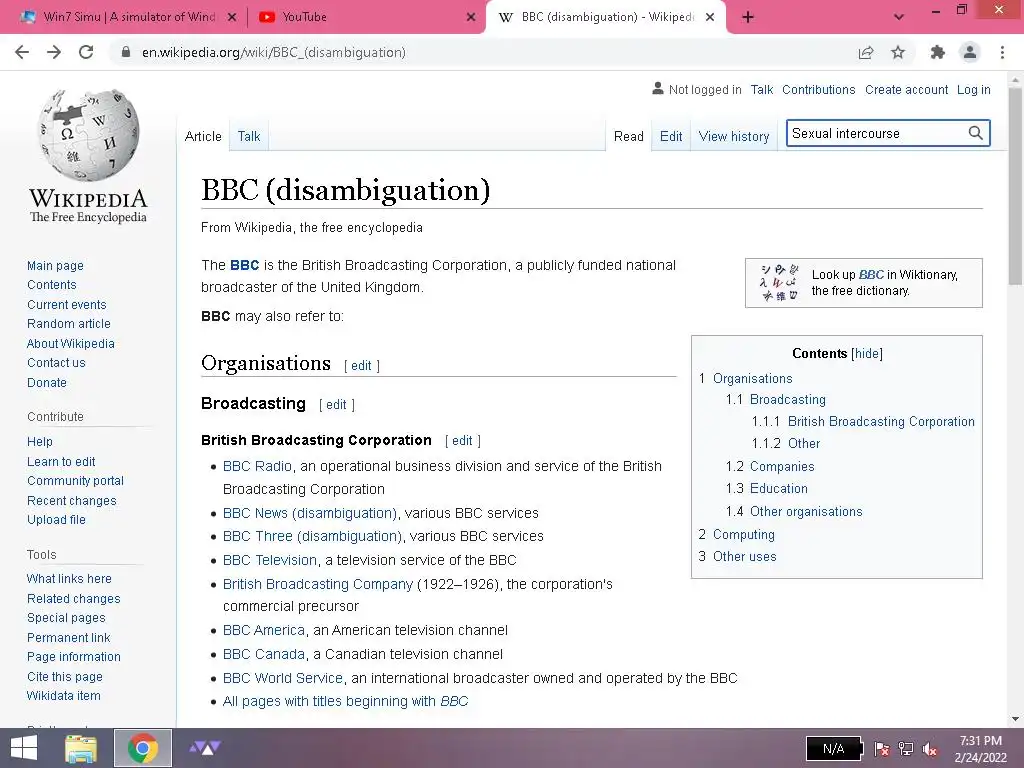Reload the page with the refresh icon
Viewport: 1024px width, 768px height.
click(86, 52)
